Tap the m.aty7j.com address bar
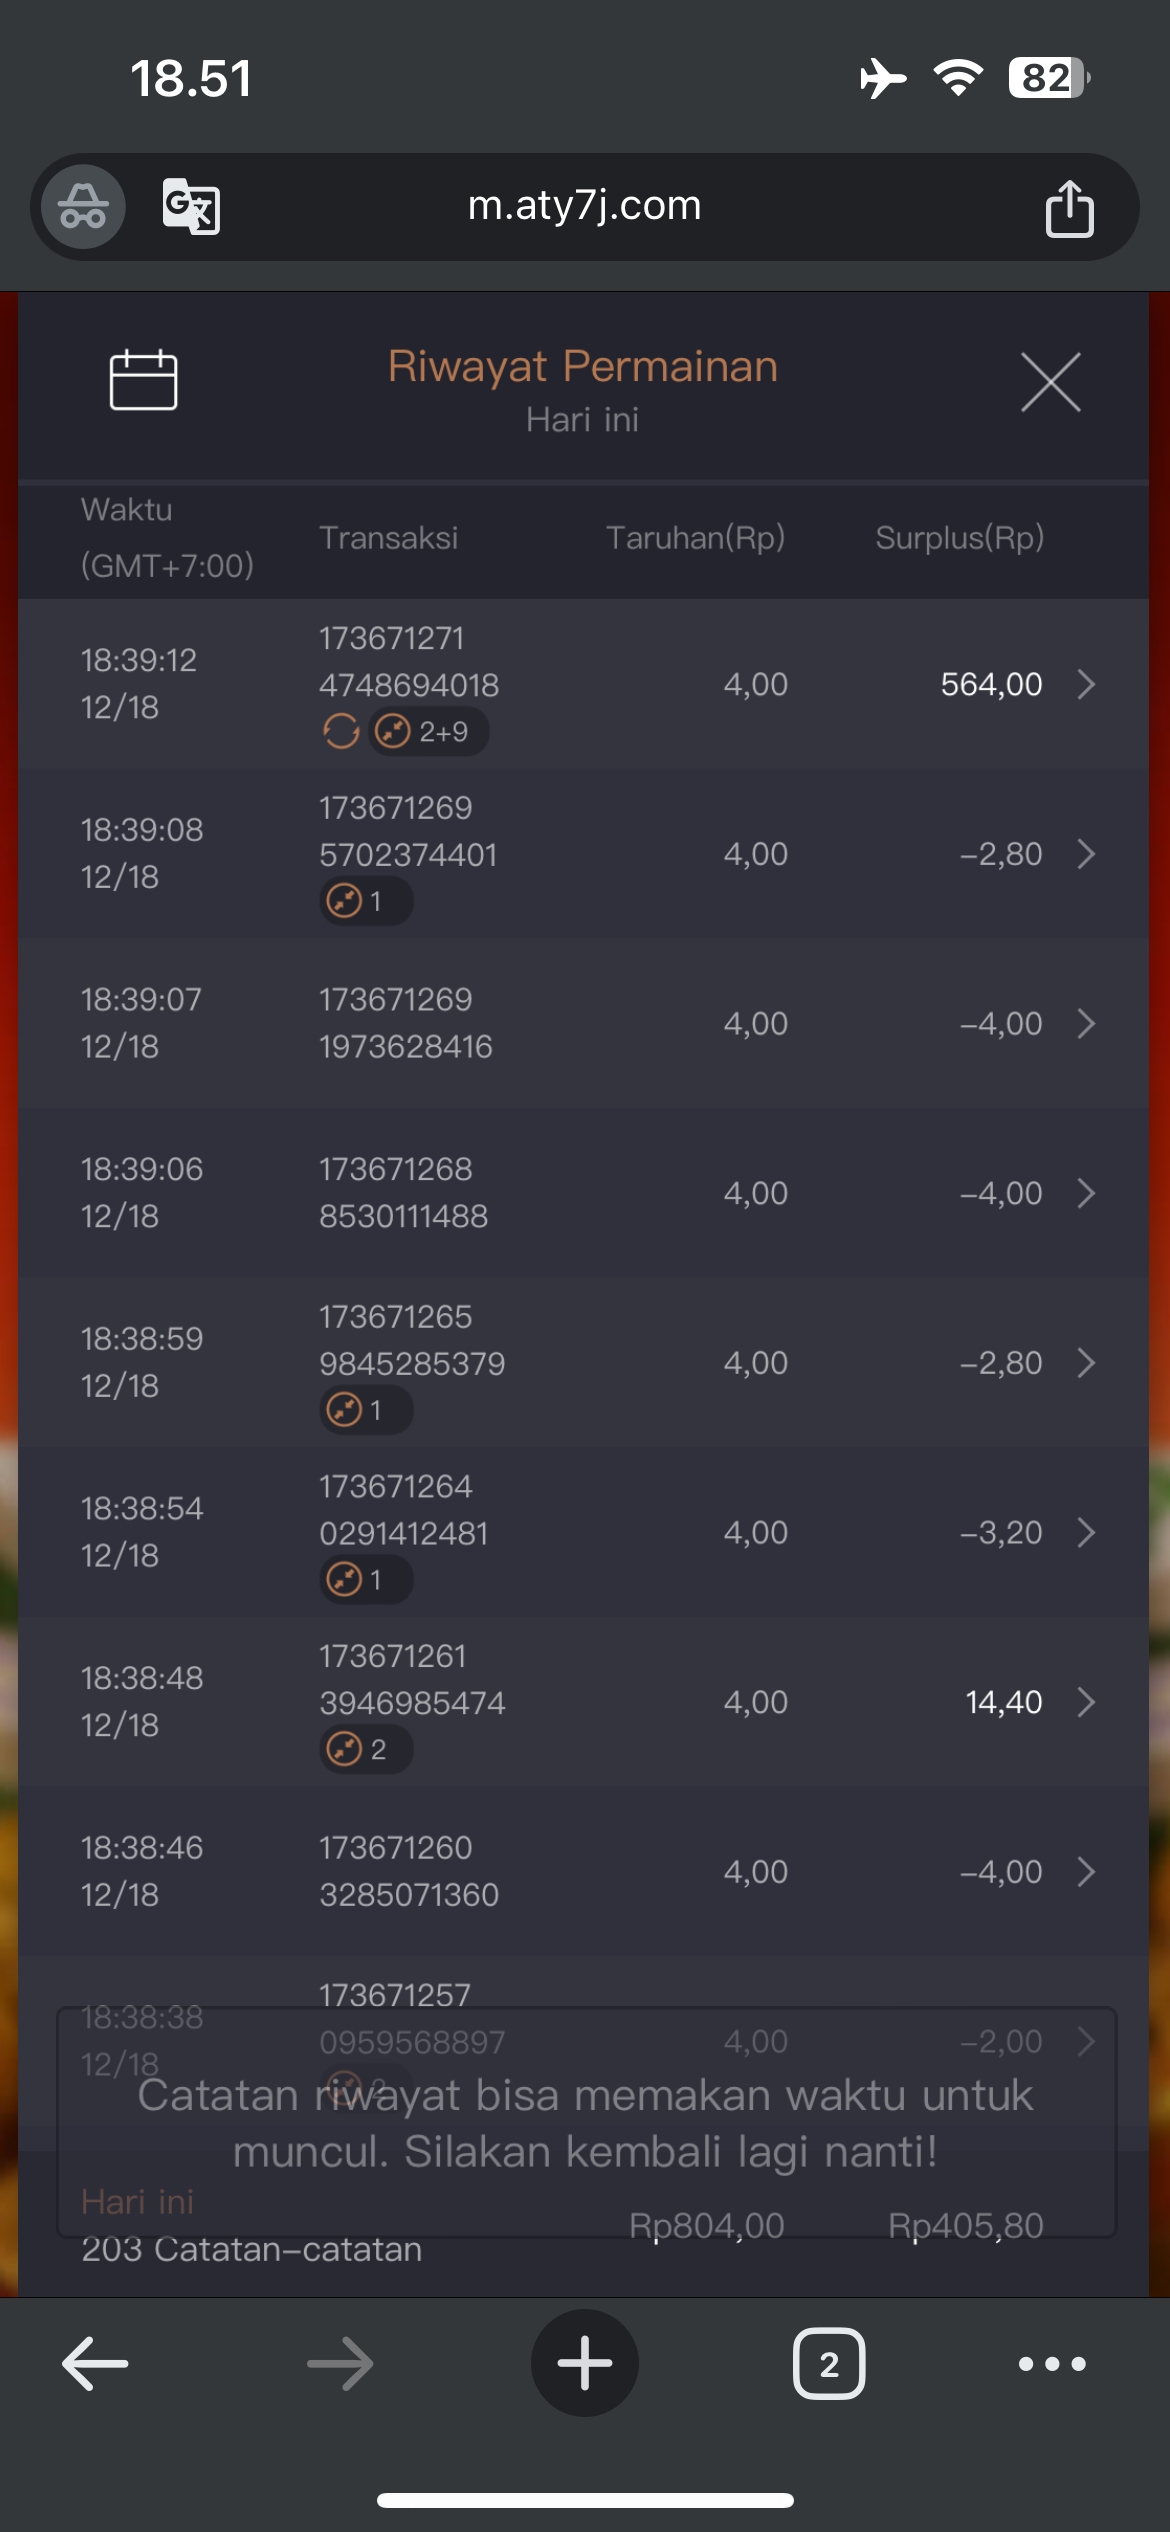The image size is (1170, 2532). (584, 206)
